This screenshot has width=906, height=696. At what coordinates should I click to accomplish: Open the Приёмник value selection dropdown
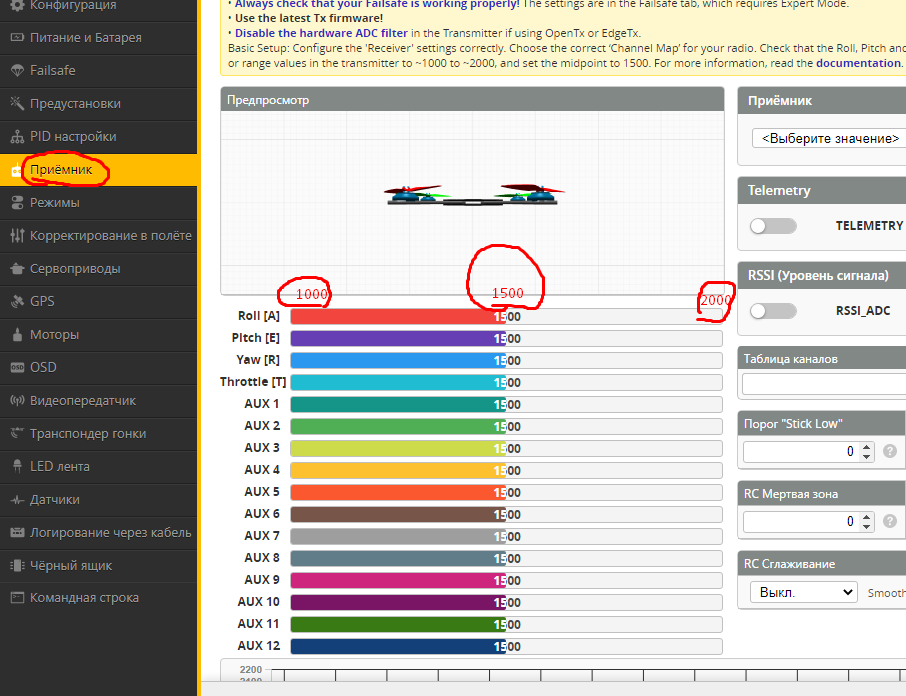click(828, 138)
